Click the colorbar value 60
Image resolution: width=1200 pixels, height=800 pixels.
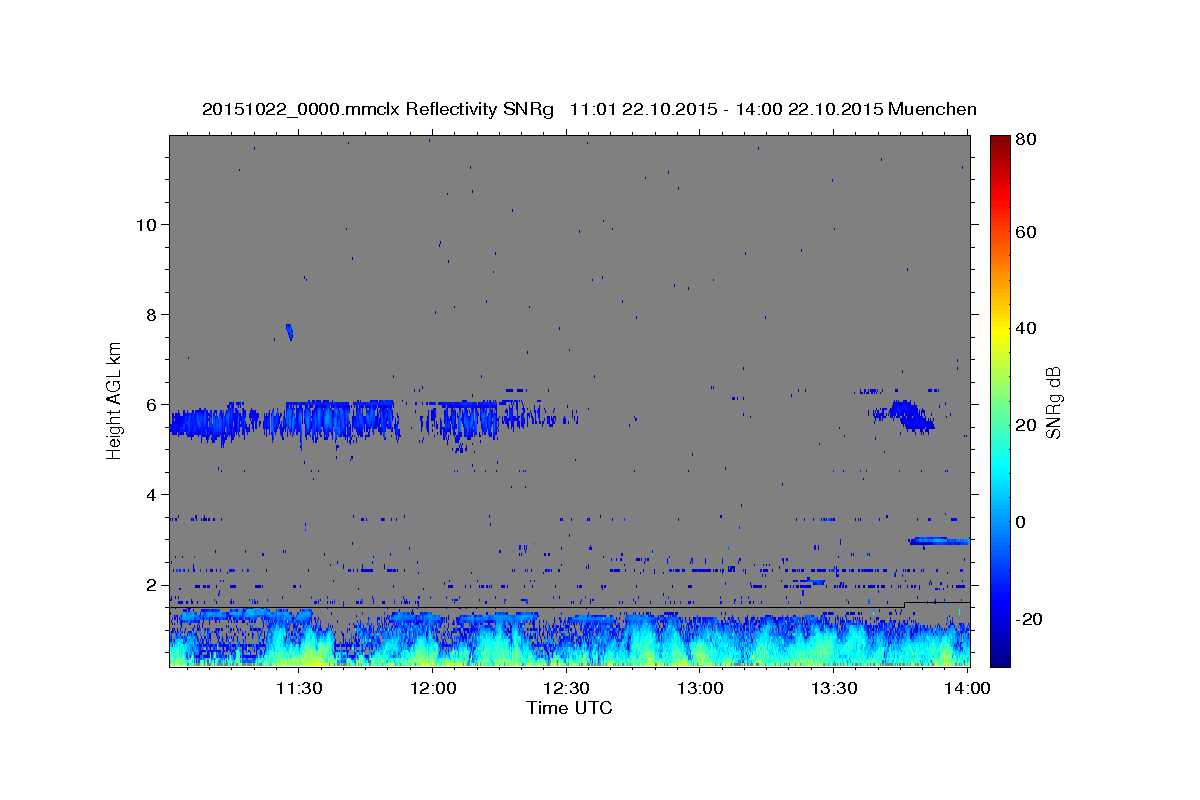1028,232
